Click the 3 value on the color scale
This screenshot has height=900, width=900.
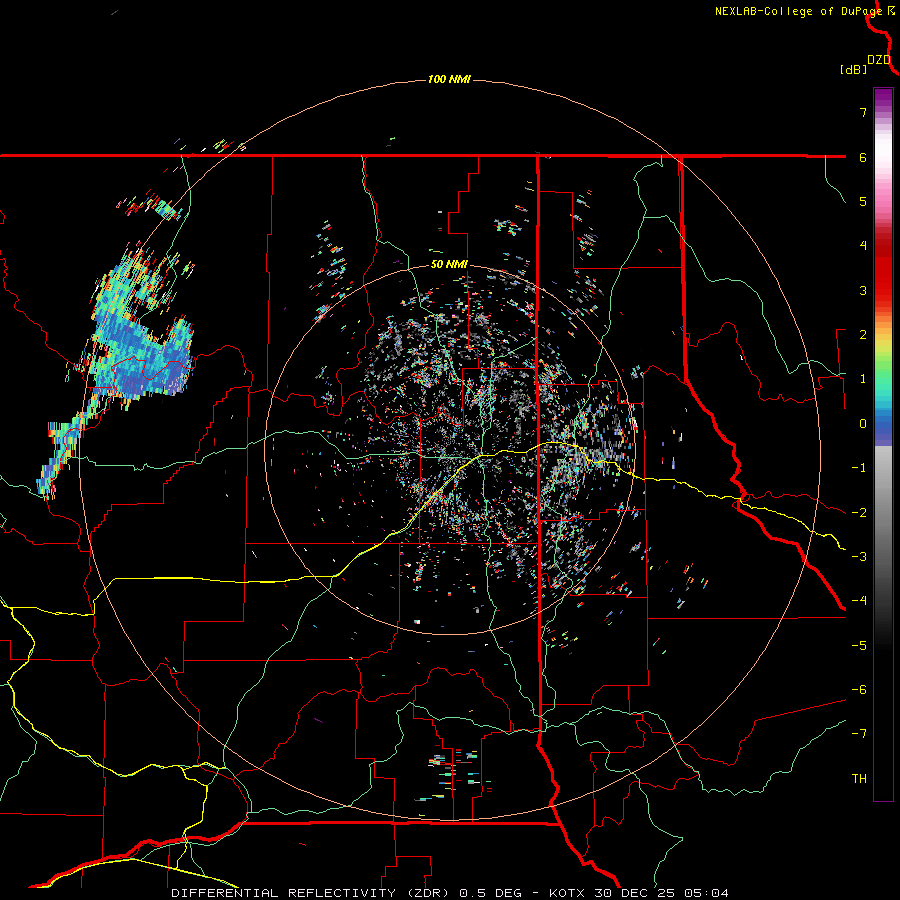click(x=863, y=290)
